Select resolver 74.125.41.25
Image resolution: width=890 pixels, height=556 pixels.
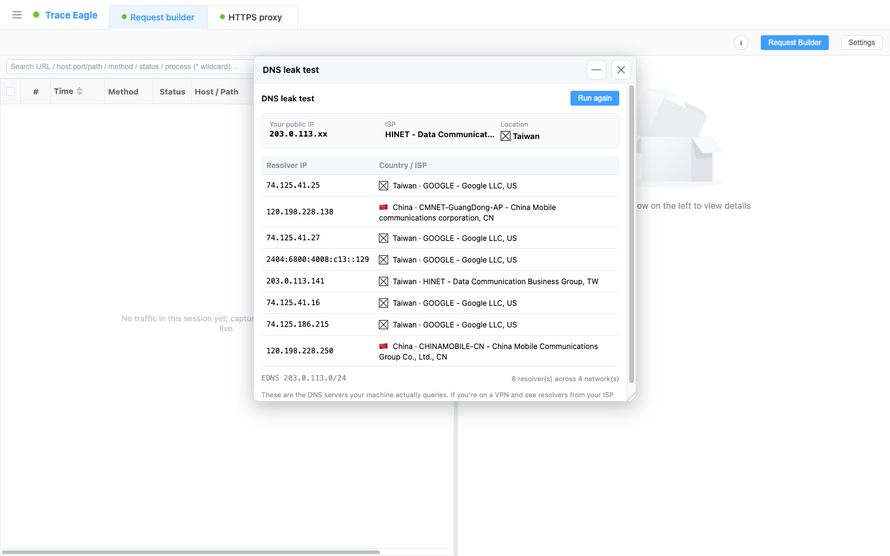tap(293, 185)
